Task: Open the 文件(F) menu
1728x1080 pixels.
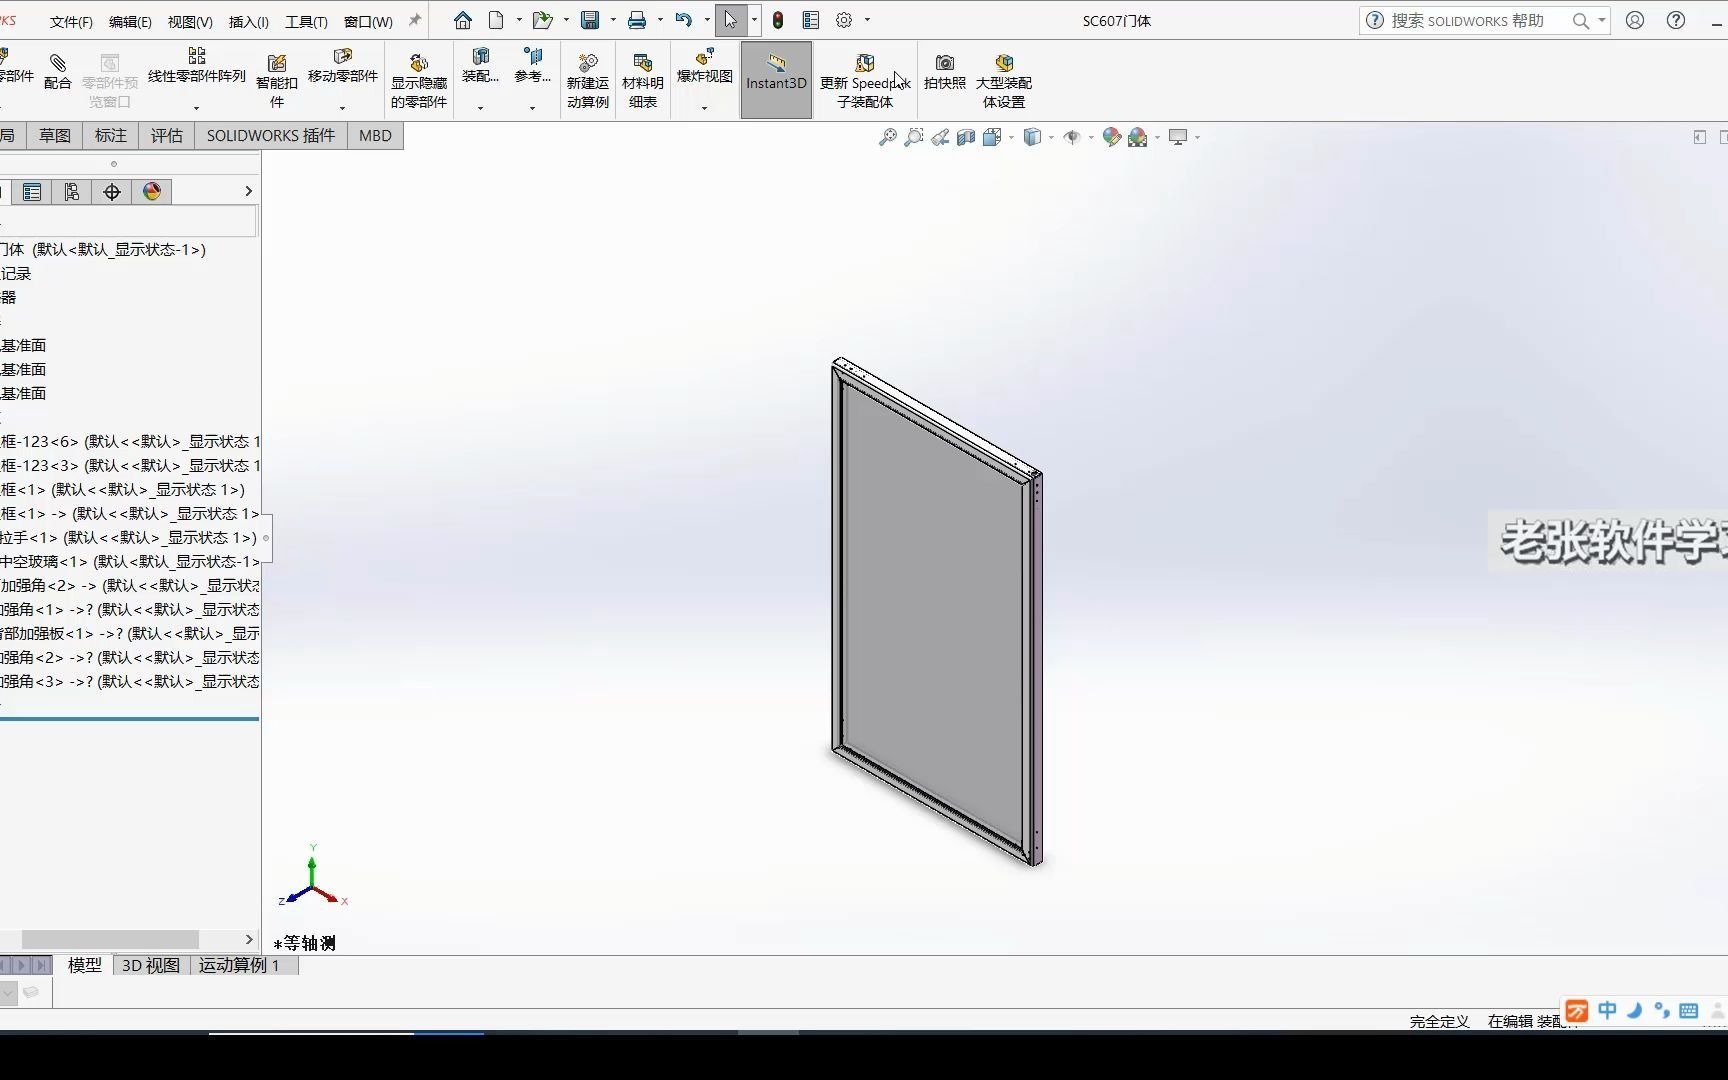Action: coord(71,21)
